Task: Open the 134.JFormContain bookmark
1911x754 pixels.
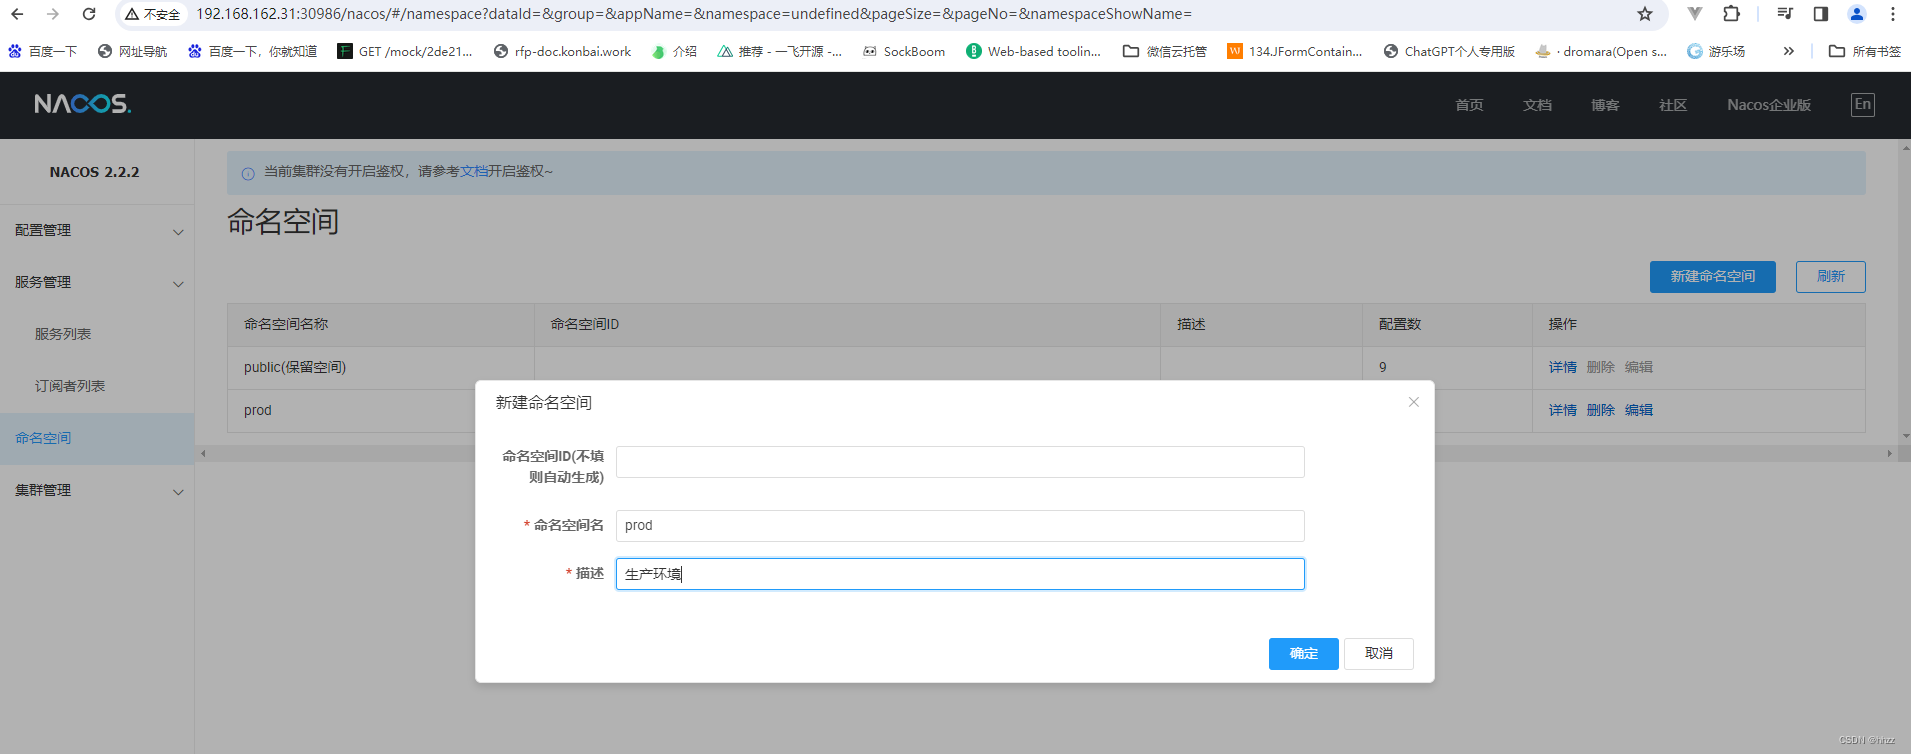Action: [1294, 51]
